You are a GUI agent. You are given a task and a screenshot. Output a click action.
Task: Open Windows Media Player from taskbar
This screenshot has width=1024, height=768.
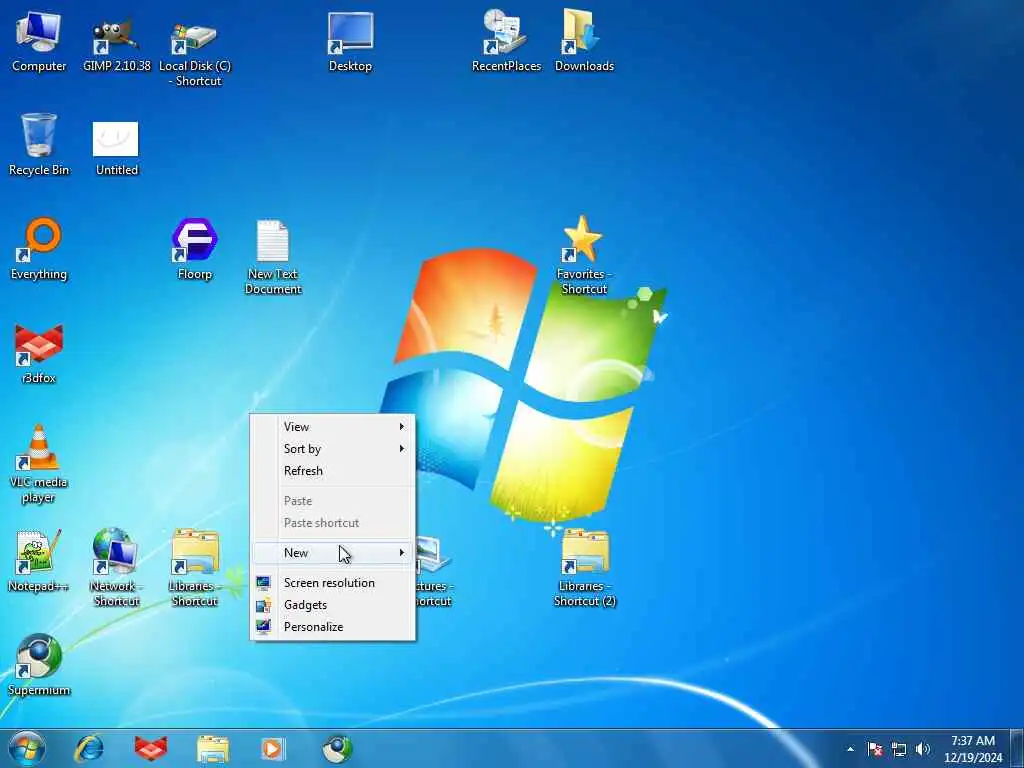pos(273,748)
